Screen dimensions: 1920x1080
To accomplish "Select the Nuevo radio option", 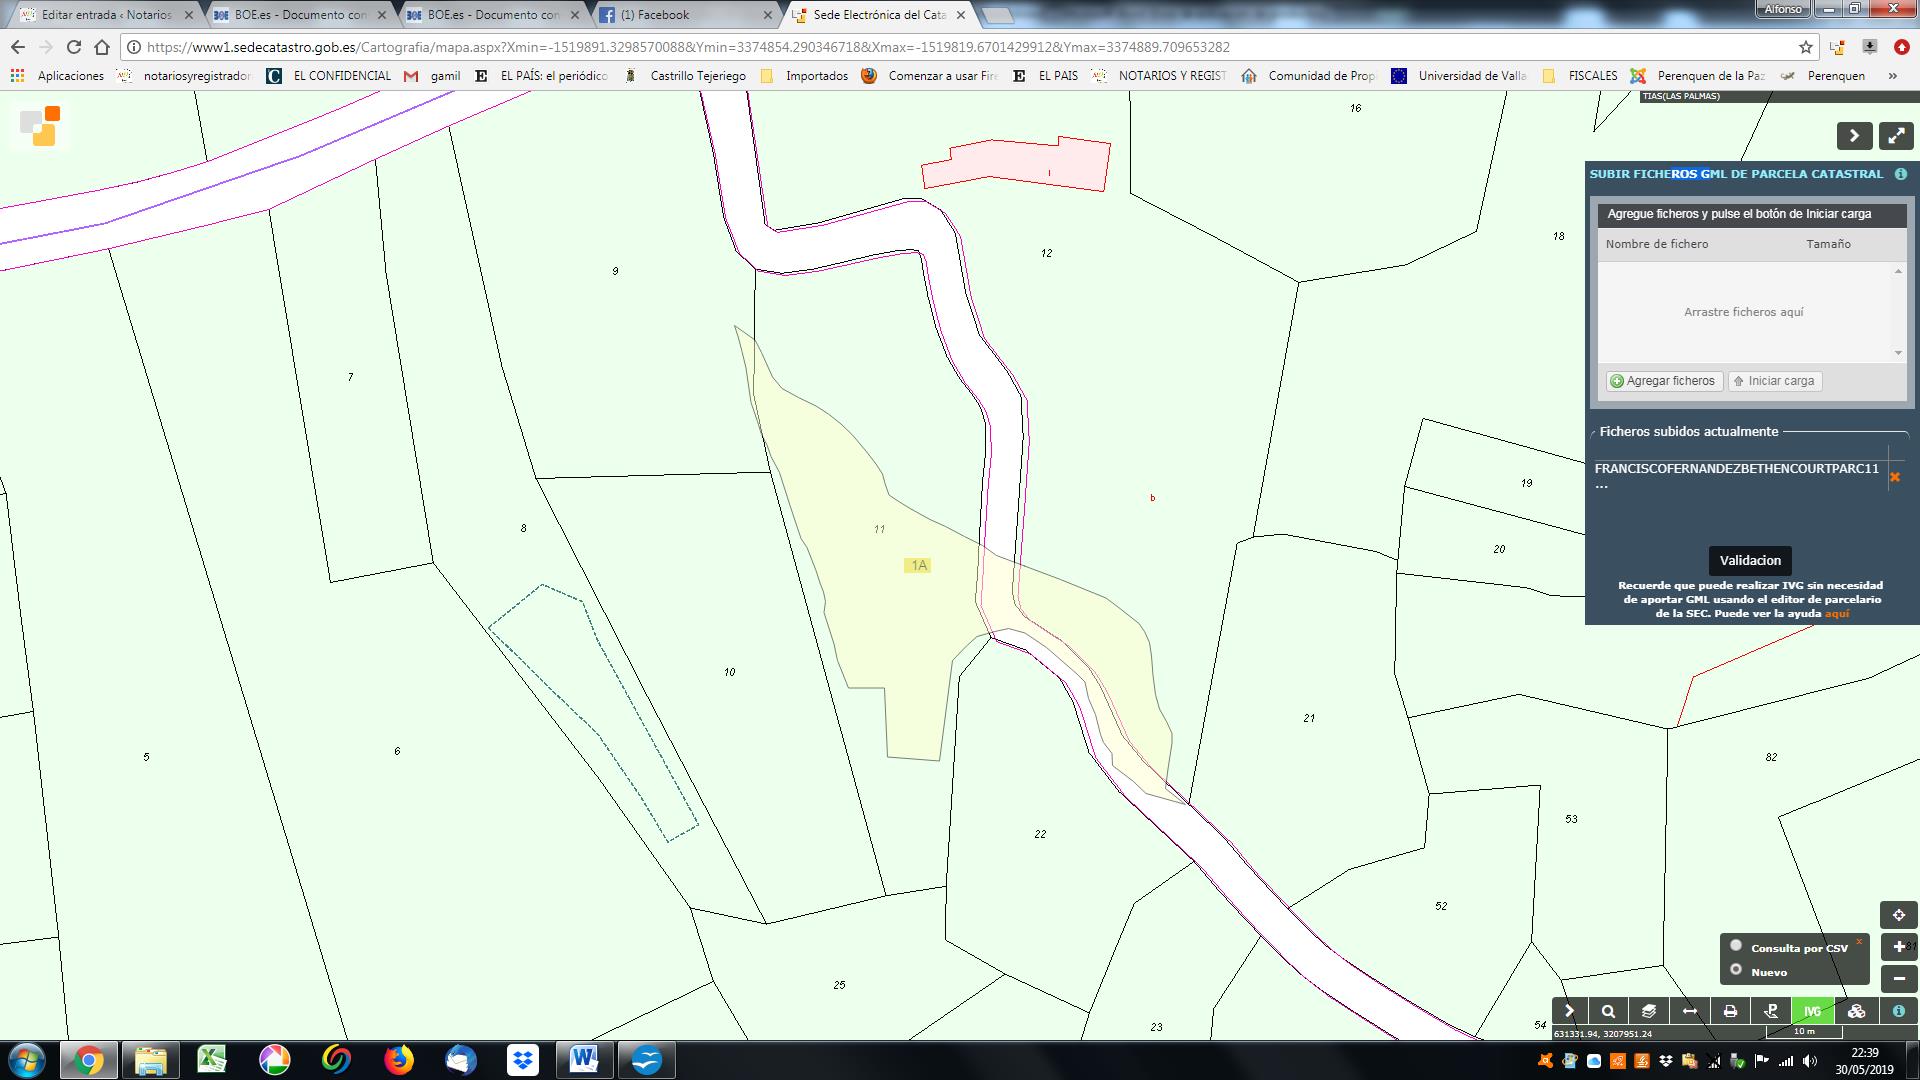I will [1736, 969].
